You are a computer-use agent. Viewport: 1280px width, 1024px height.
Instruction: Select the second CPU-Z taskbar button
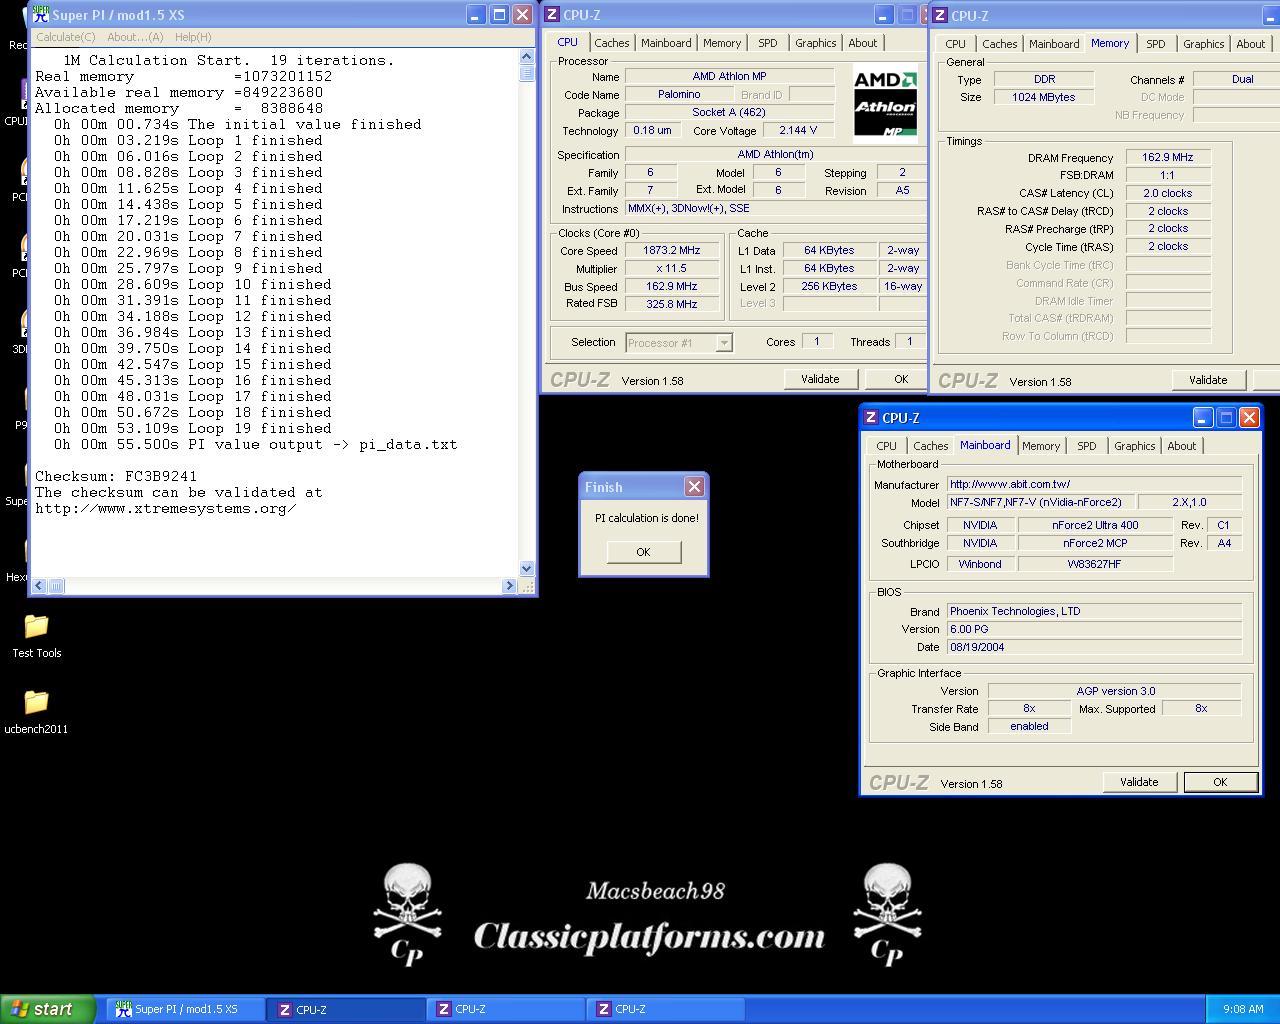pos(508,1009)
